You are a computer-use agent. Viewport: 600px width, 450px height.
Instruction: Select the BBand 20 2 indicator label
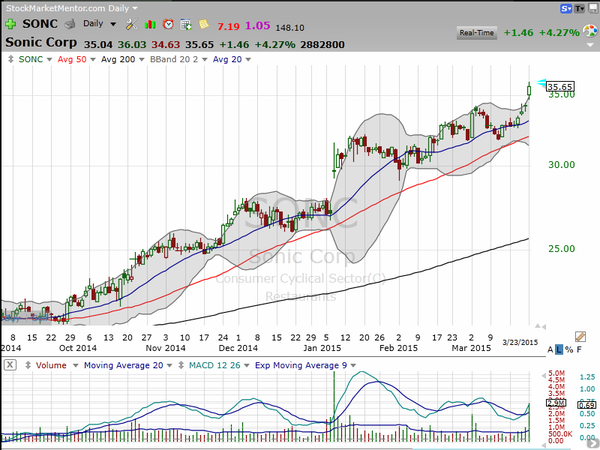pos(174,59)
